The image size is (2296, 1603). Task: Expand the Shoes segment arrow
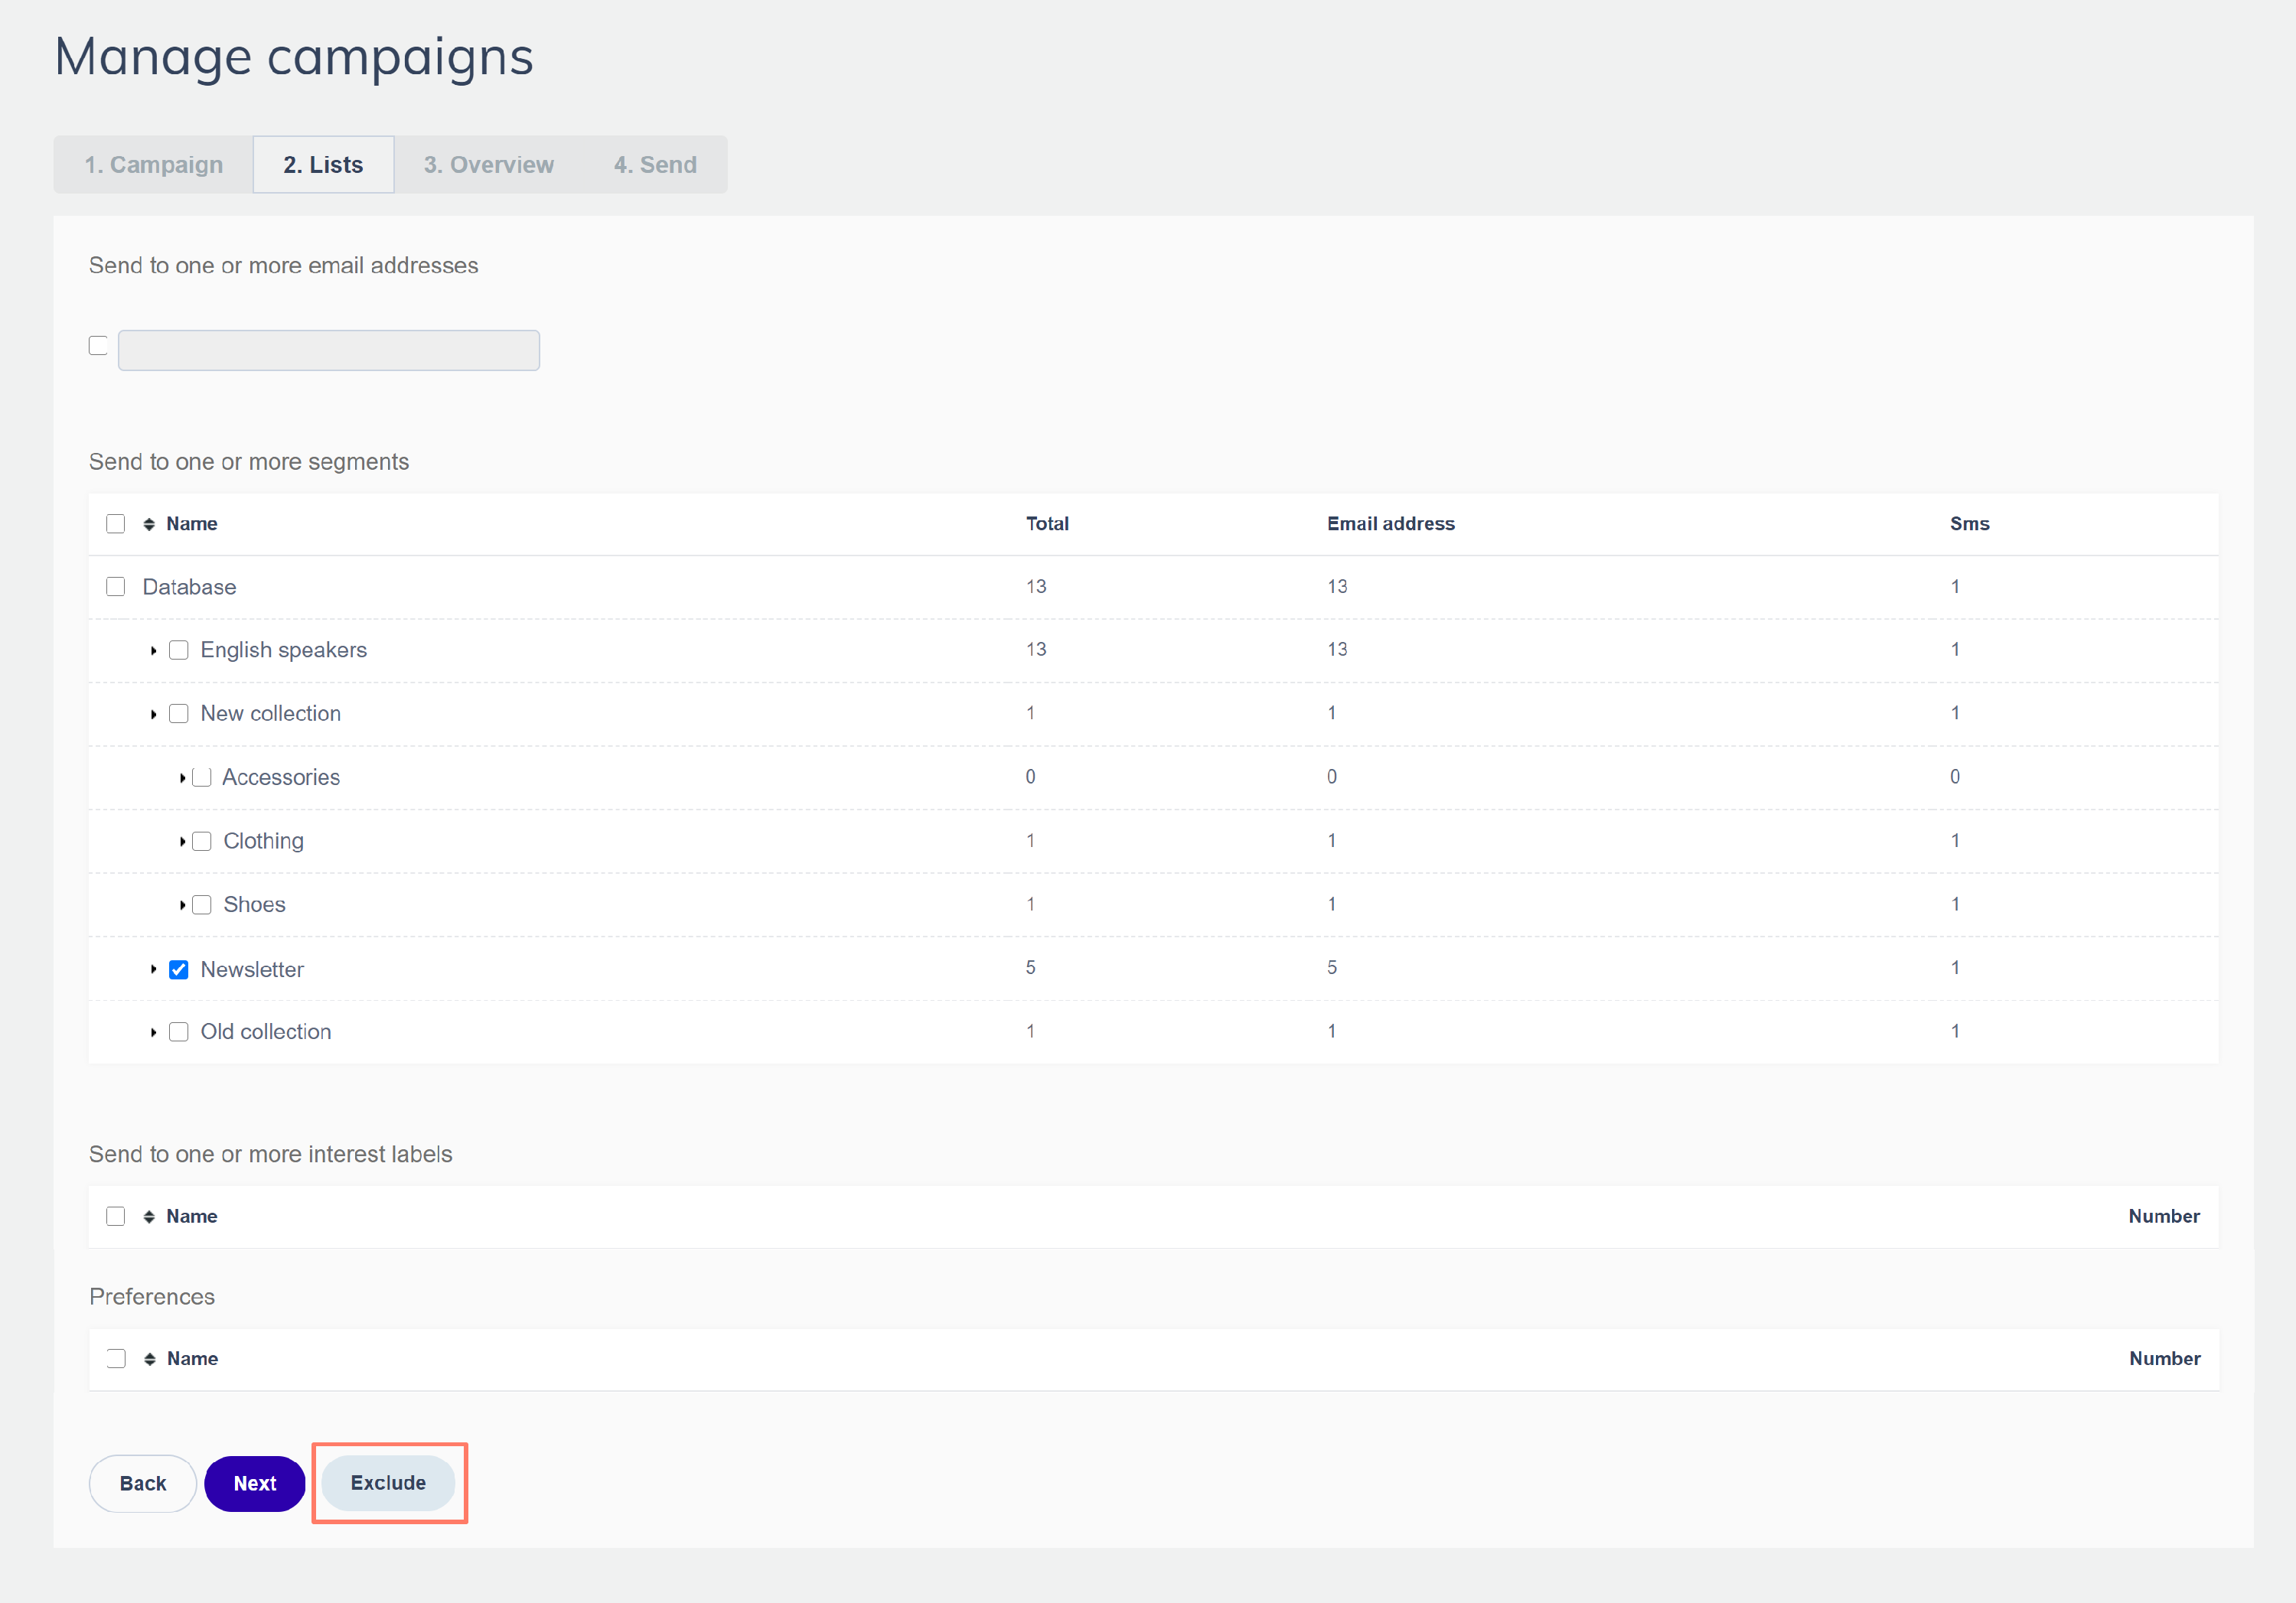(182, 905)
